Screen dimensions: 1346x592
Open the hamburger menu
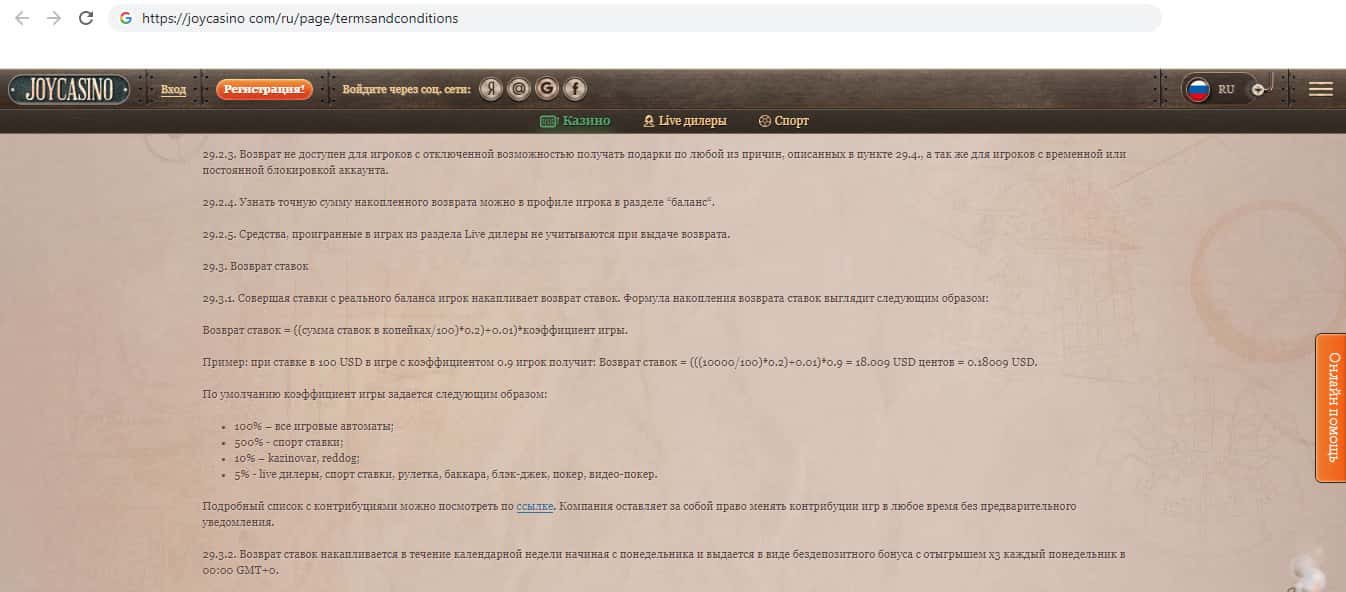click(x=1320, y=89)
